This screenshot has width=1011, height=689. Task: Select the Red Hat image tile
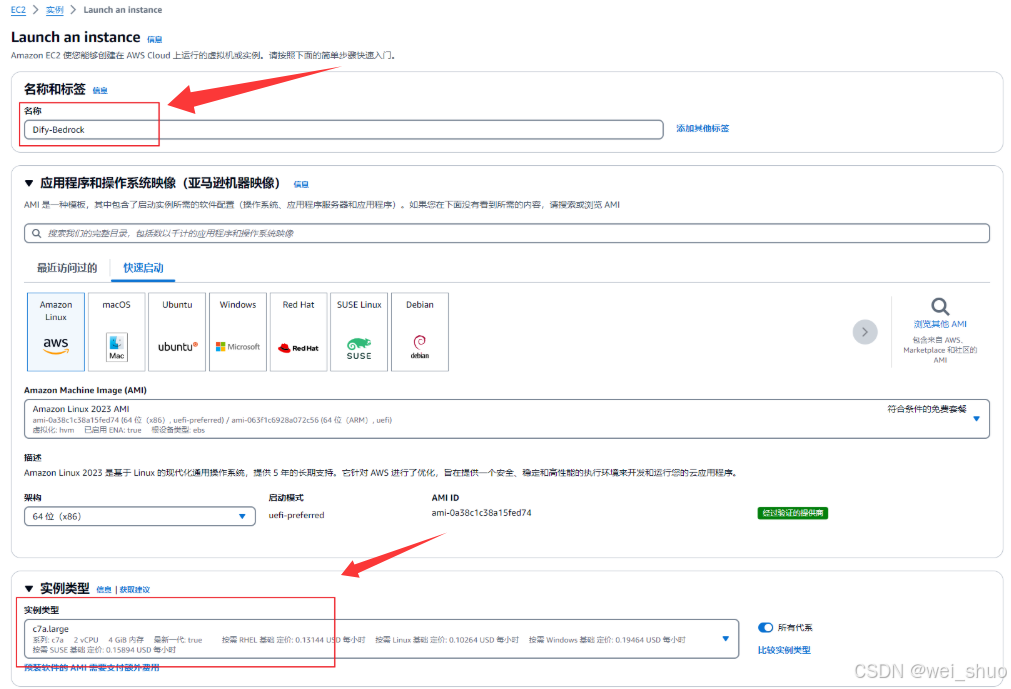298,332
